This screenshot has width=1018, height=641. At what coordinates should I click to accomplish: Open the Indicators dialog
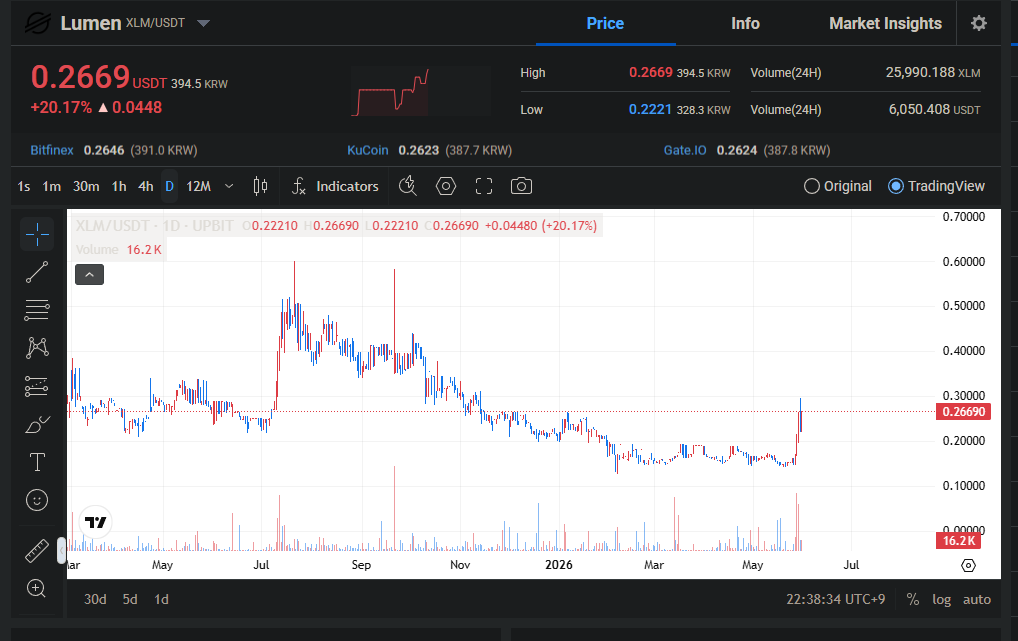(x=335, y=186)
